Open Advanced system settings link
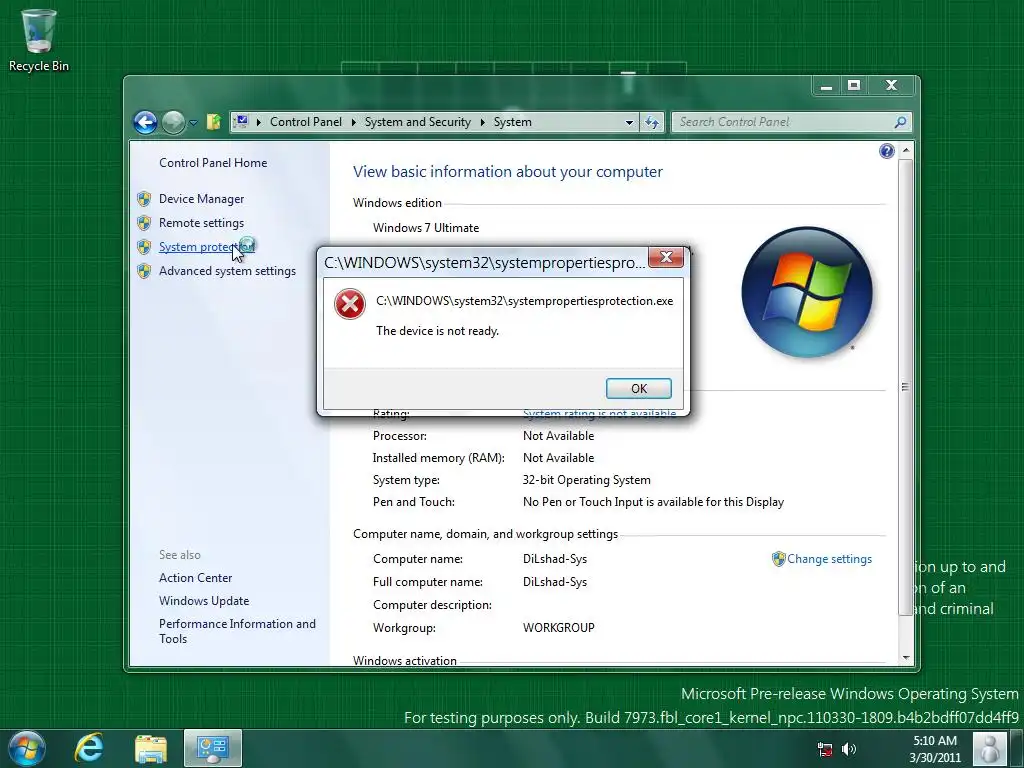 (x=227, y=271)
